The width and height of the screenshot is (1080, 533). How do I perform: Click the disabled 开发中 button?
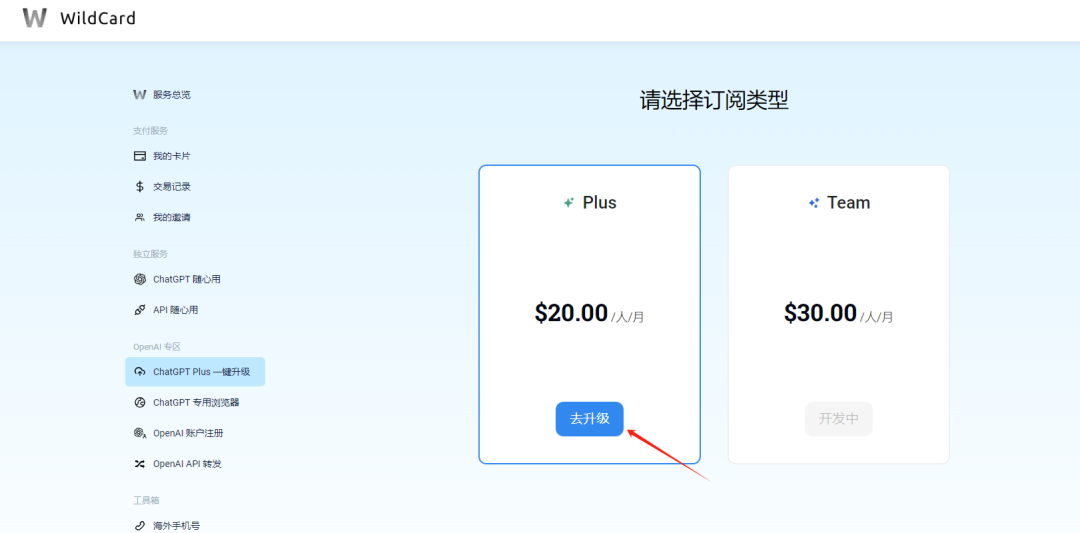point(838,419)
